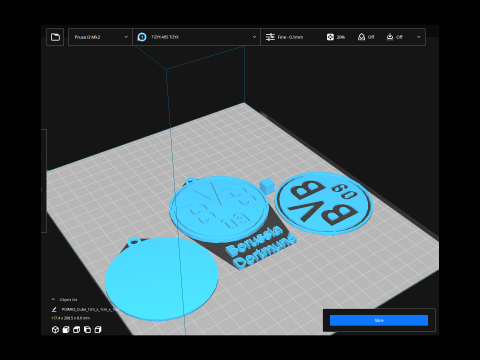The image size is (480, 360).
Task: Open the material configuration dropdown
Action: tap(196, 37)
